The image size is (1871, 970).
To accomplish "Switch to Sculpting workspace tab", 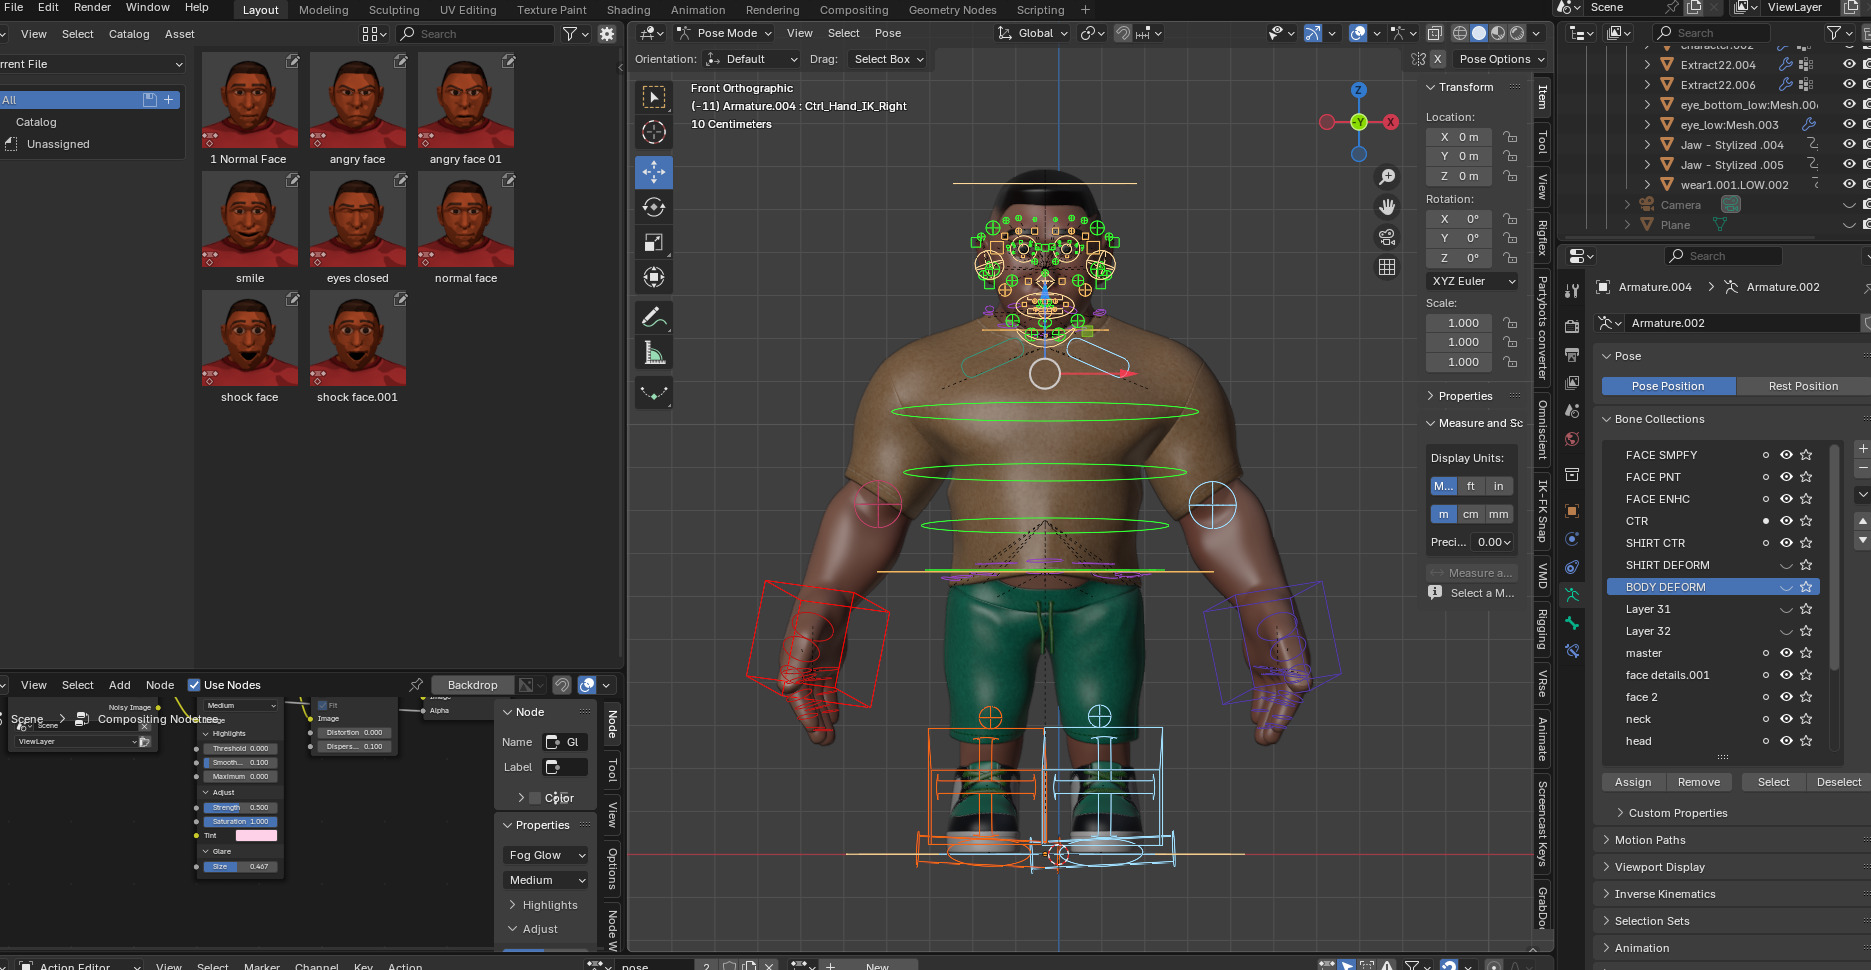I will point(394,10).
